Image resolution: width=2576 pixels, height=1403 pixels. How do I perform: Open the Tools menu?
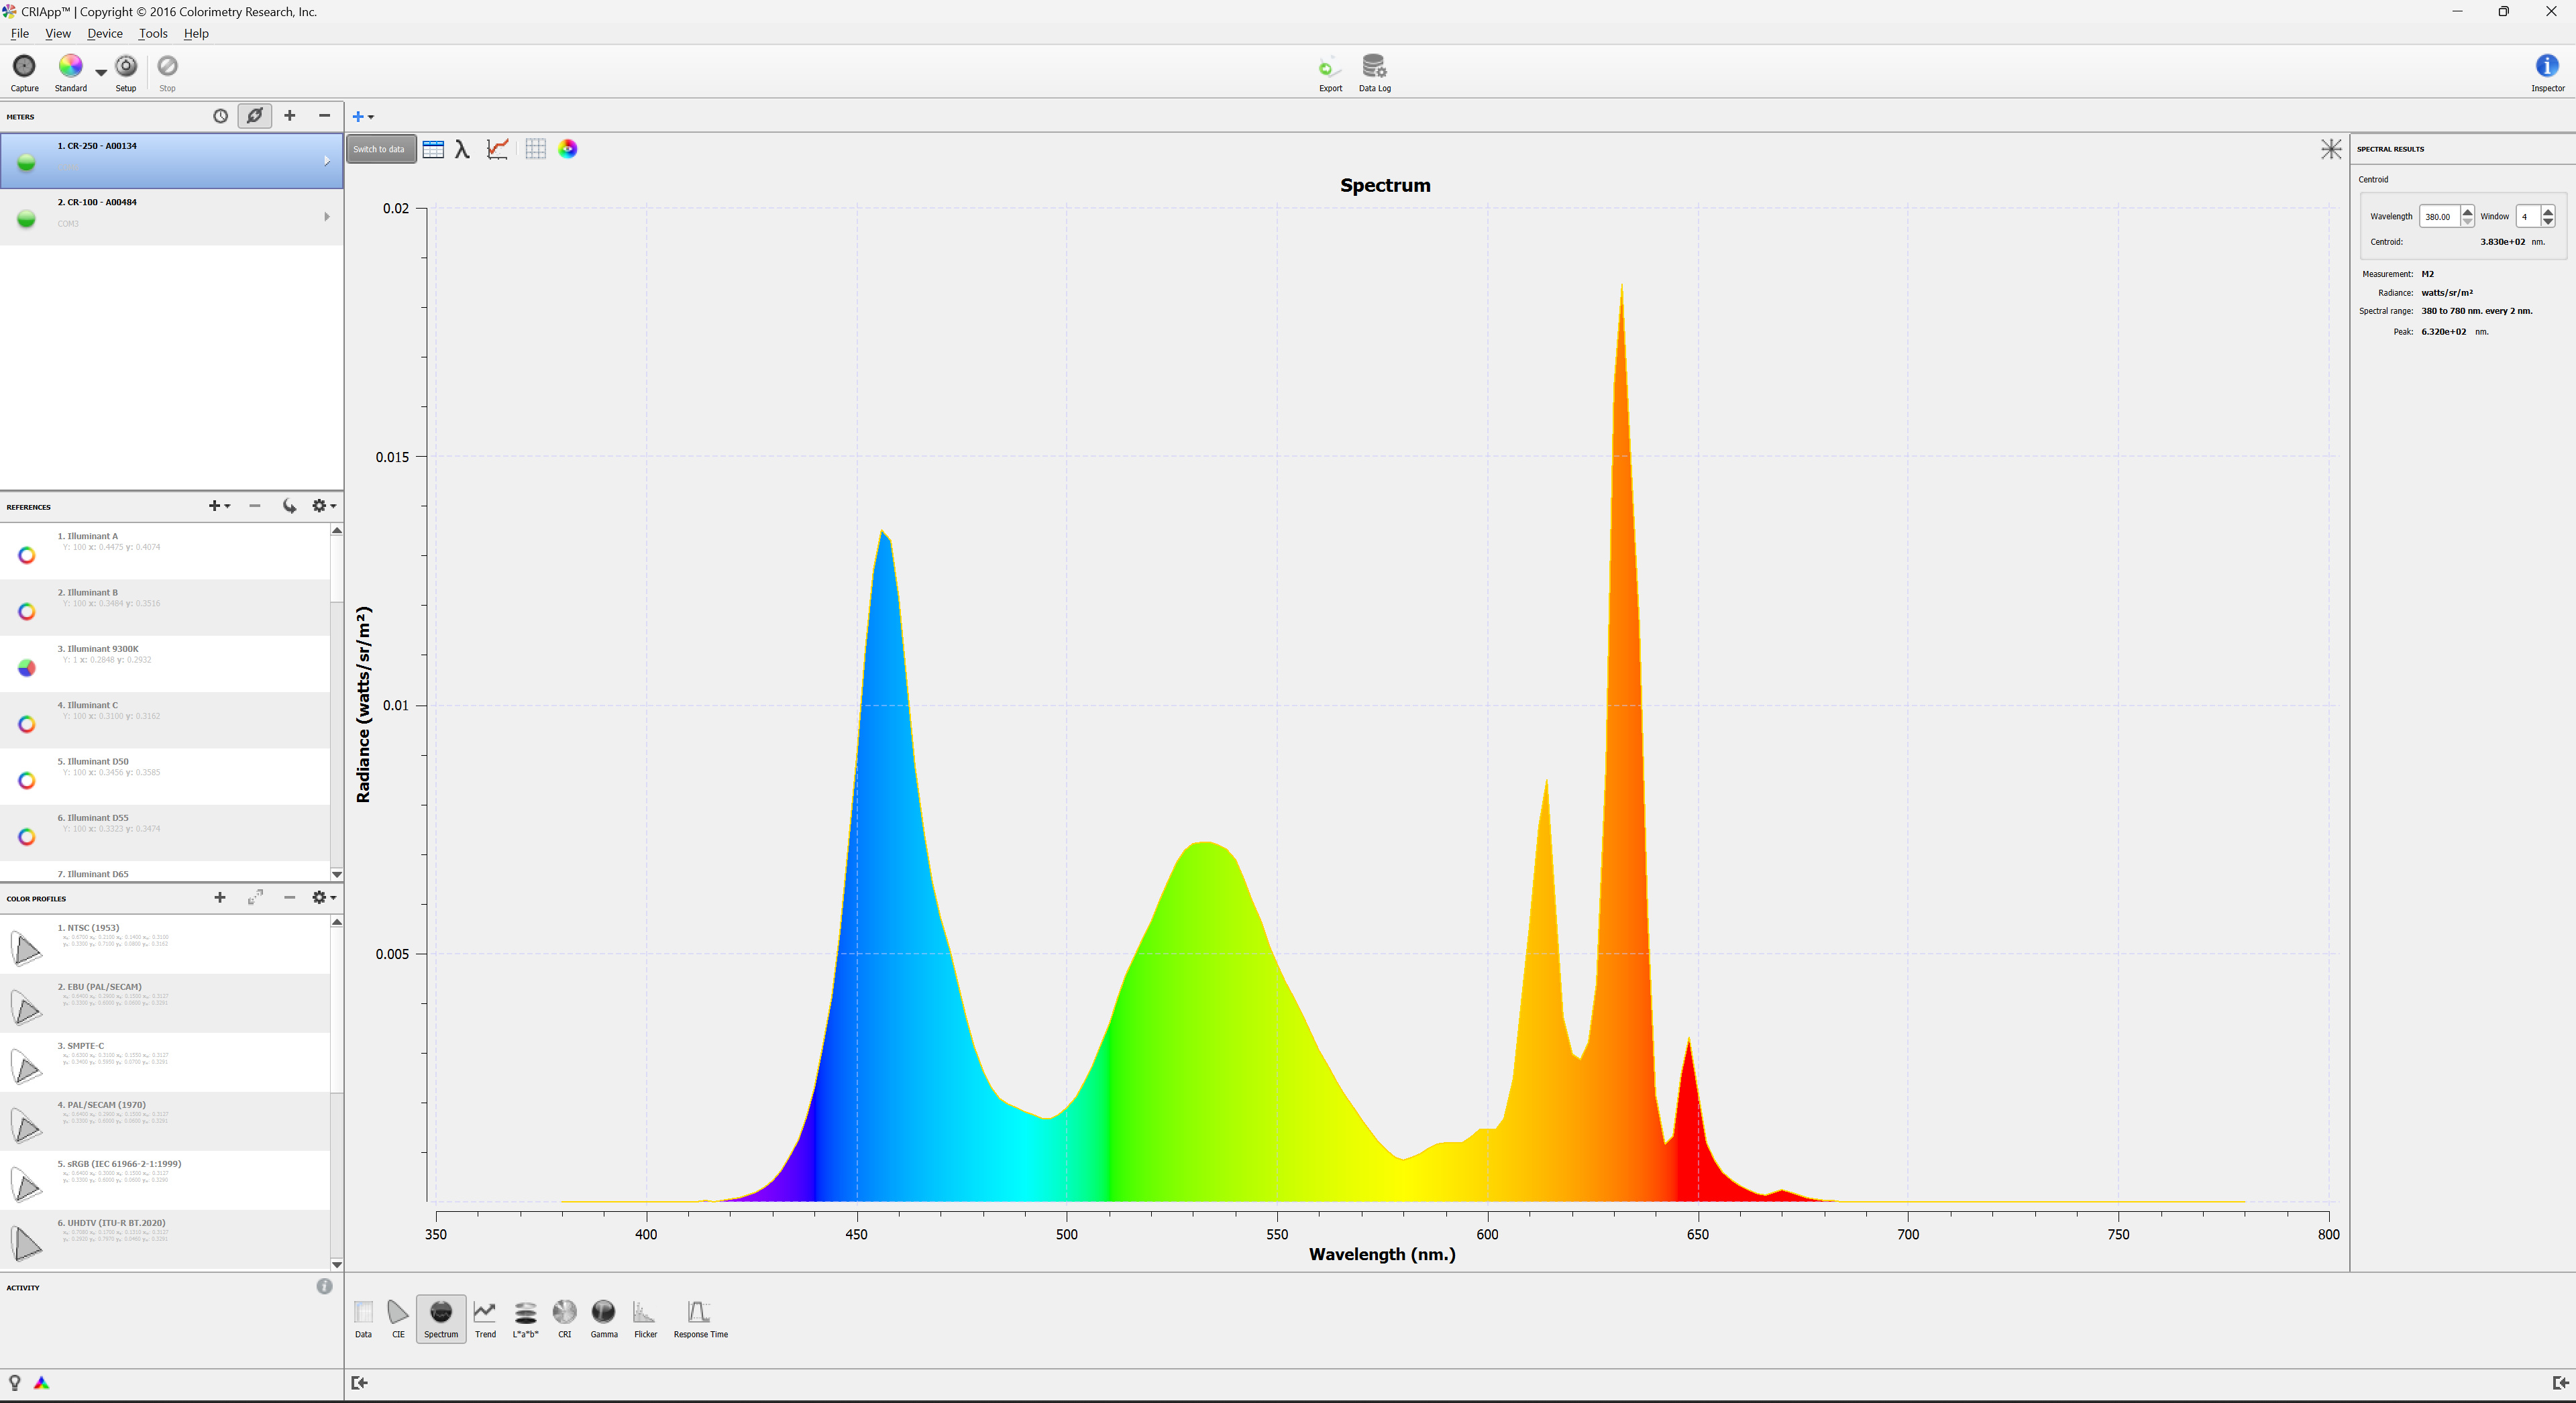click(153, 33)
